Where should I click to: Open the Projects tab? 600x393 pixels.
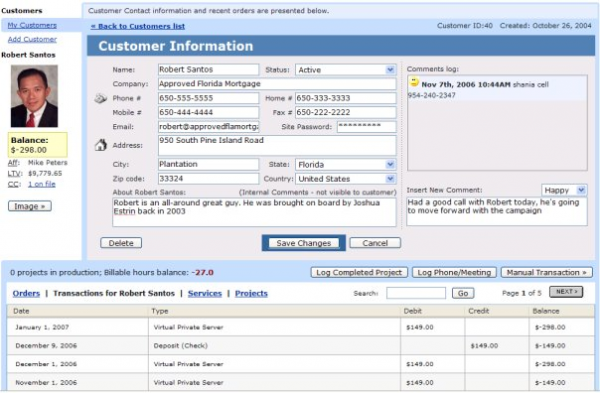pos(251,294)
